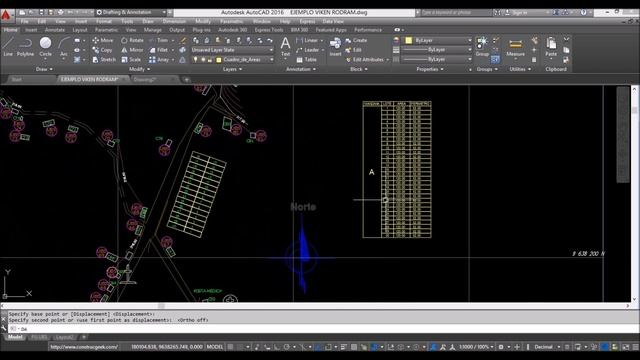Toggle the layer on/off lightbulb icon

point(196,60)
